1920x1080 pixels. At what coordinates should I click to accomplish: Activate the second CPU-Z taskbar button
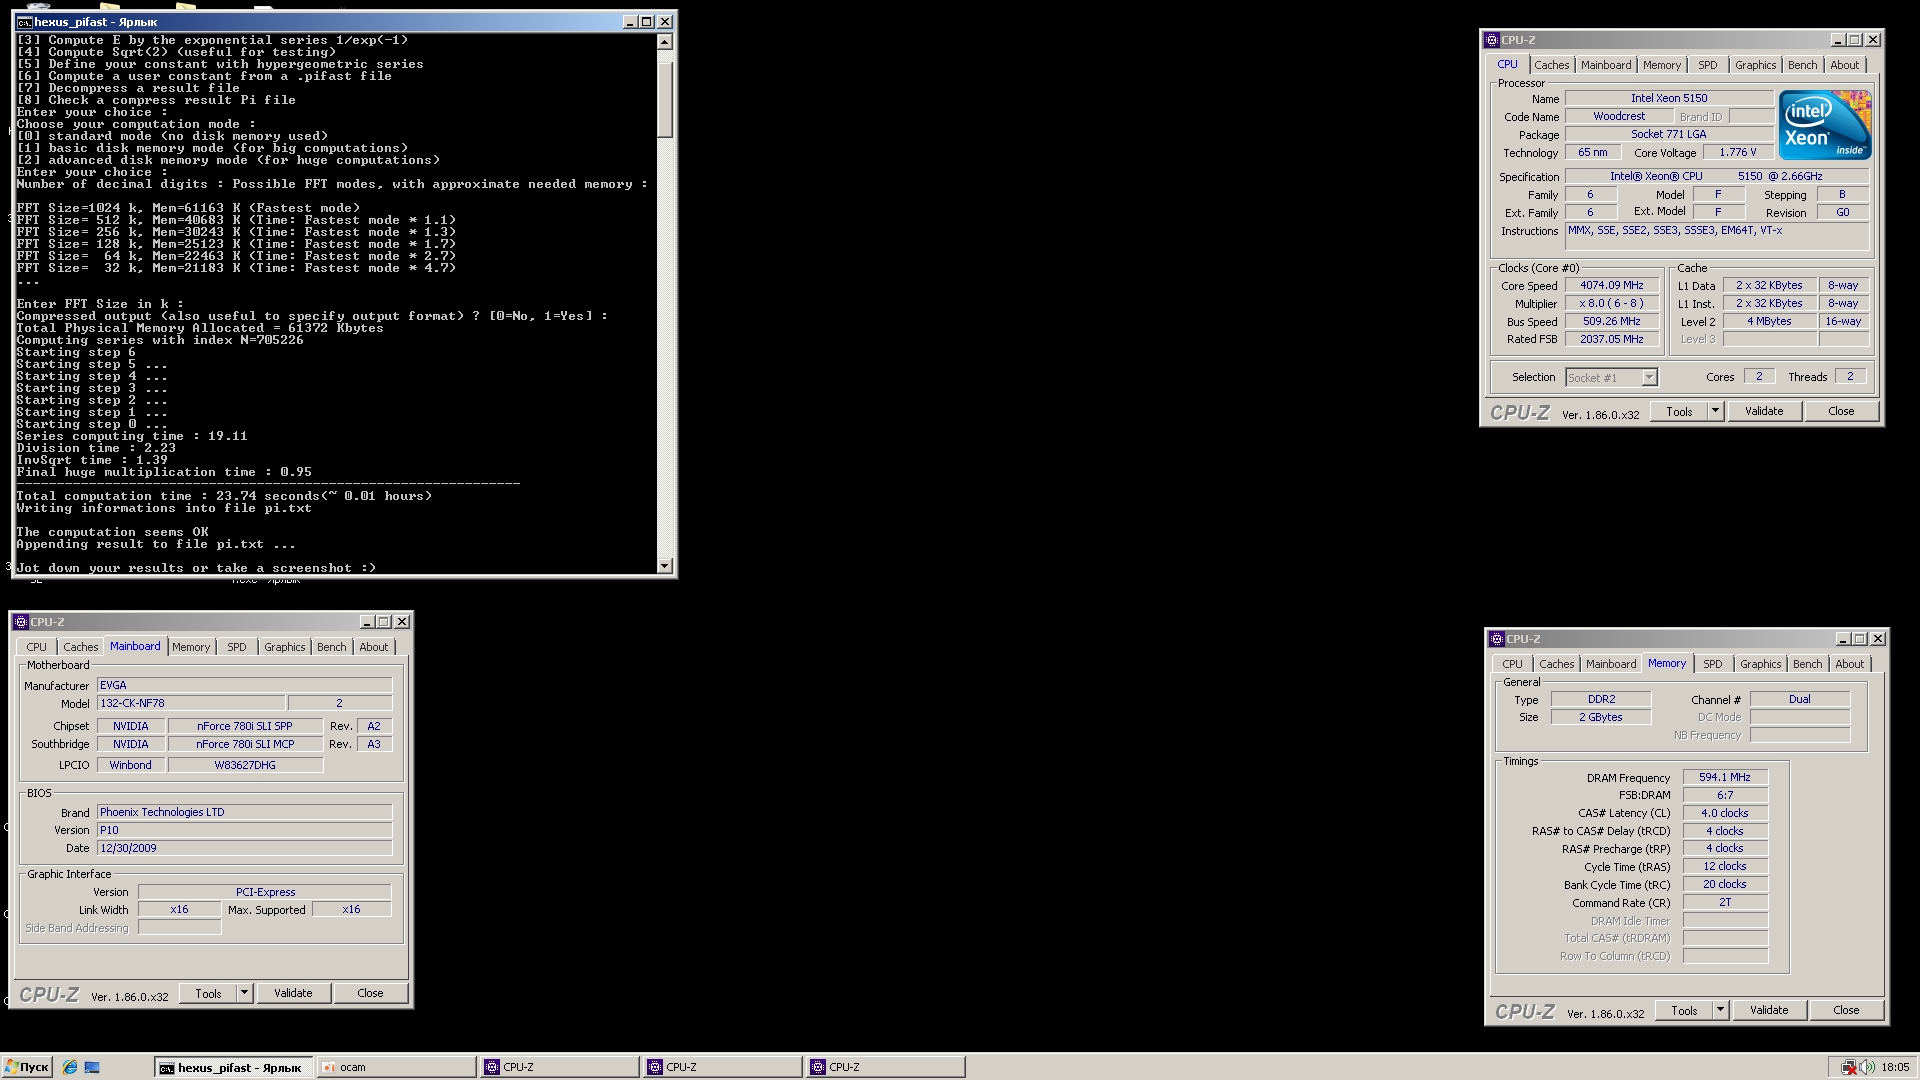[723, 1067]
